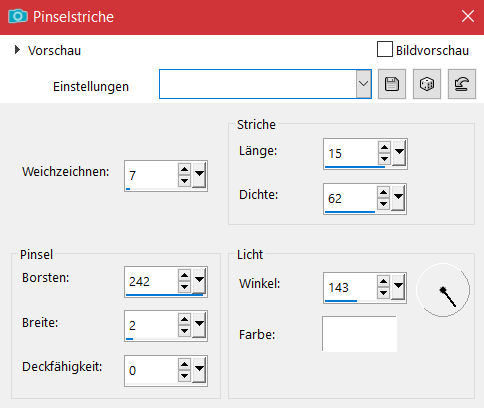
Task: Decrease the Weichzeichnen value with down arrow
Action: [184, 181]
